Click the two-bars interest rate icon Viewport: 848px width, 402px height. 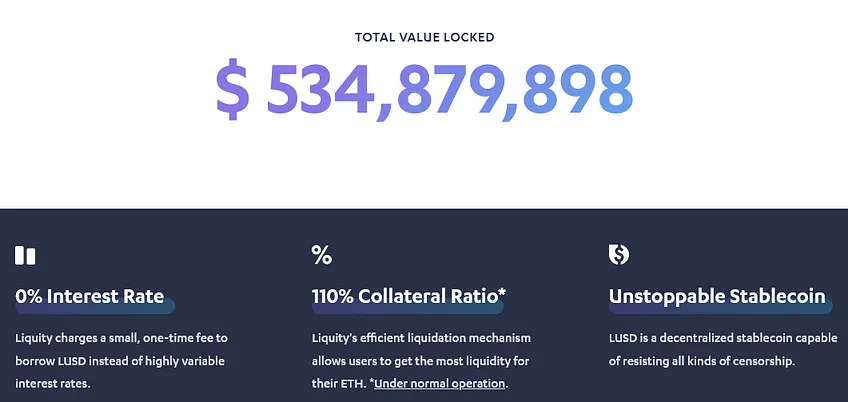click(x=25, y=255)
